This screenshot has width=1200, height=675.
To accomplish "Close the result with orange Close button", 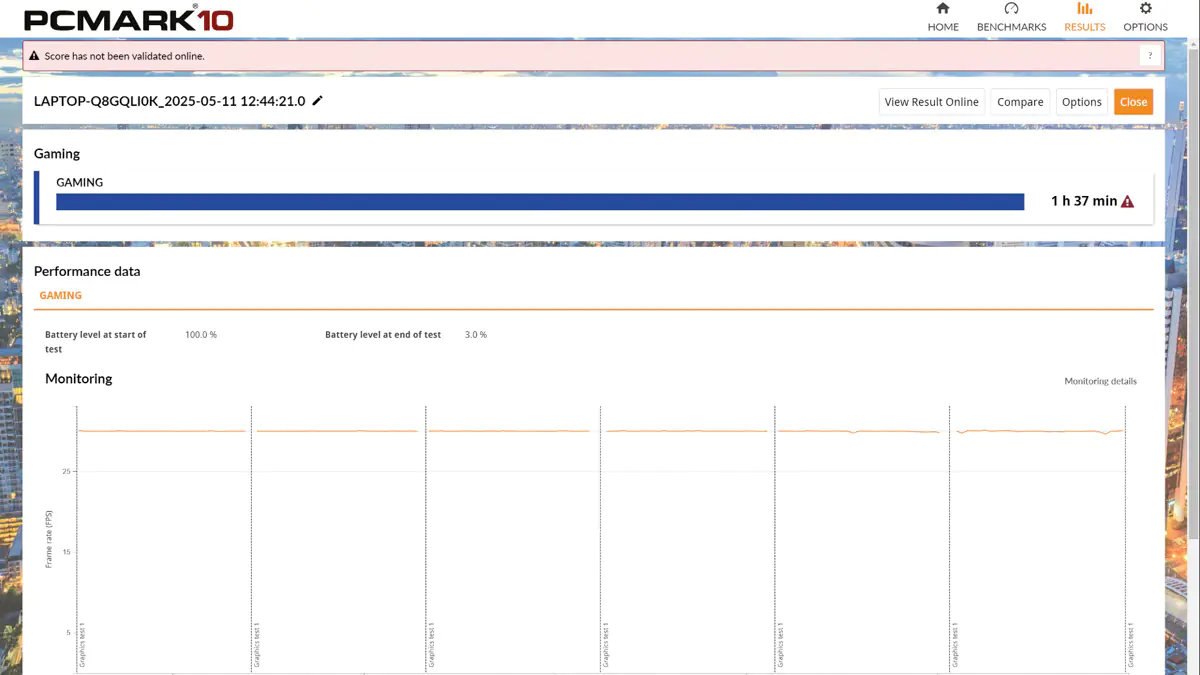I will click(1133, 102).
